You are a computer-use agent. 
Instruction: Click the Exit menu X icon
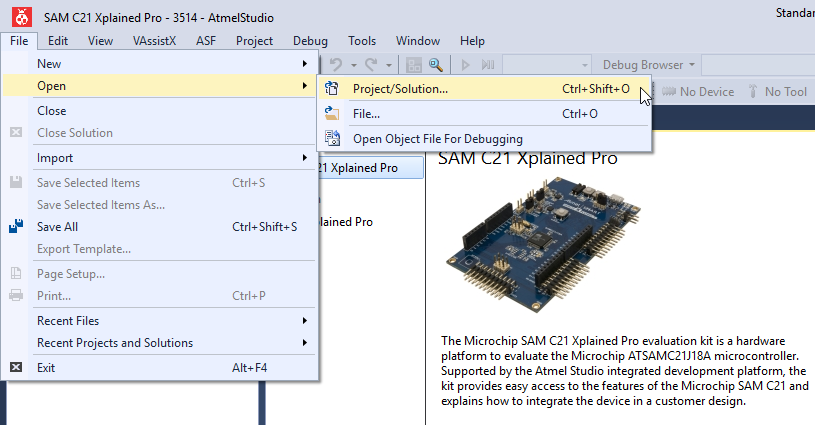coord(16,367)
